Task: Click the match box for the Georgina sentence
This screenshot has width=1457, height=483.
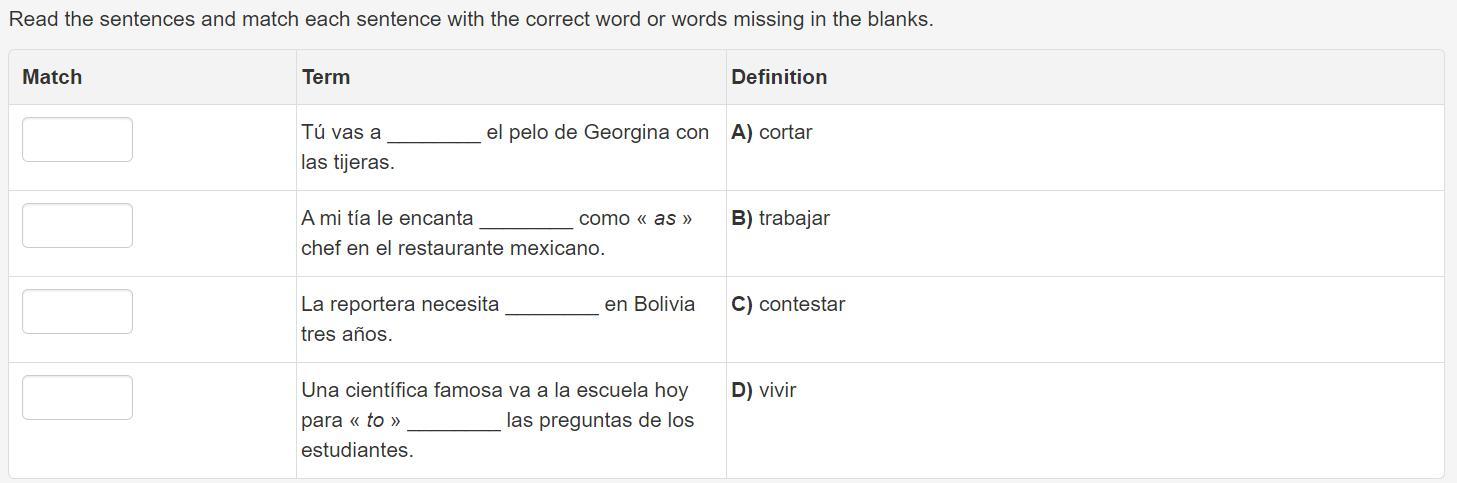Action: (77, 139)
